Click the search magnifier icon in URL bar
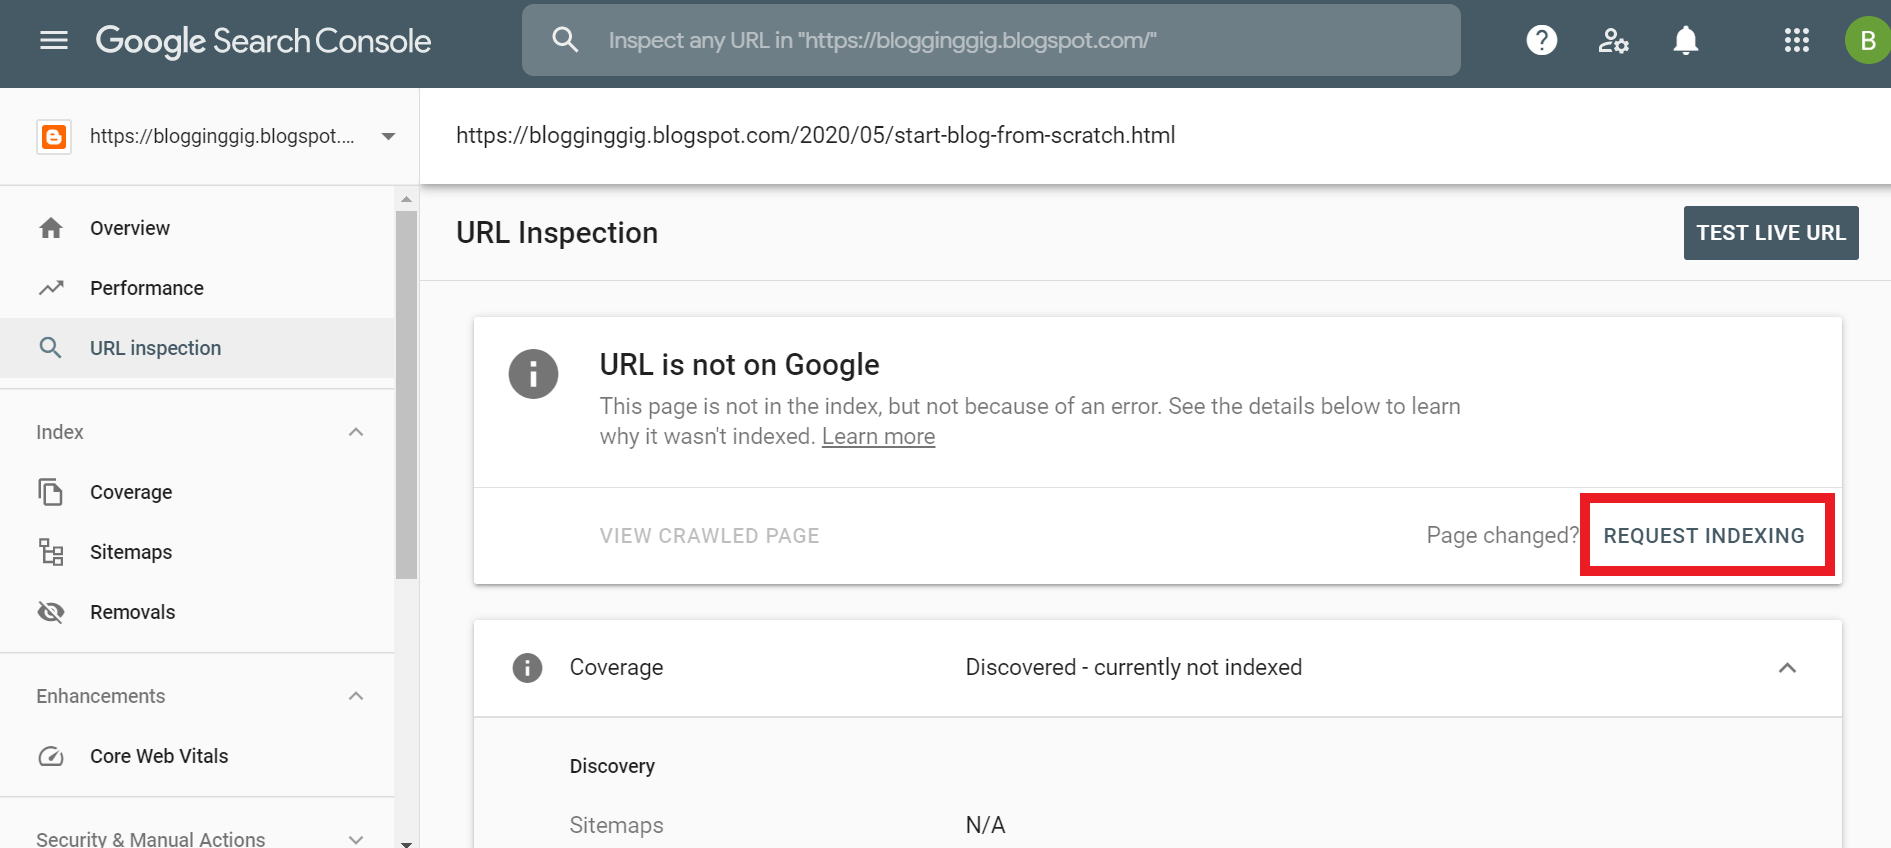This screenshot has height=848, width=1891. tap(565, 40)
